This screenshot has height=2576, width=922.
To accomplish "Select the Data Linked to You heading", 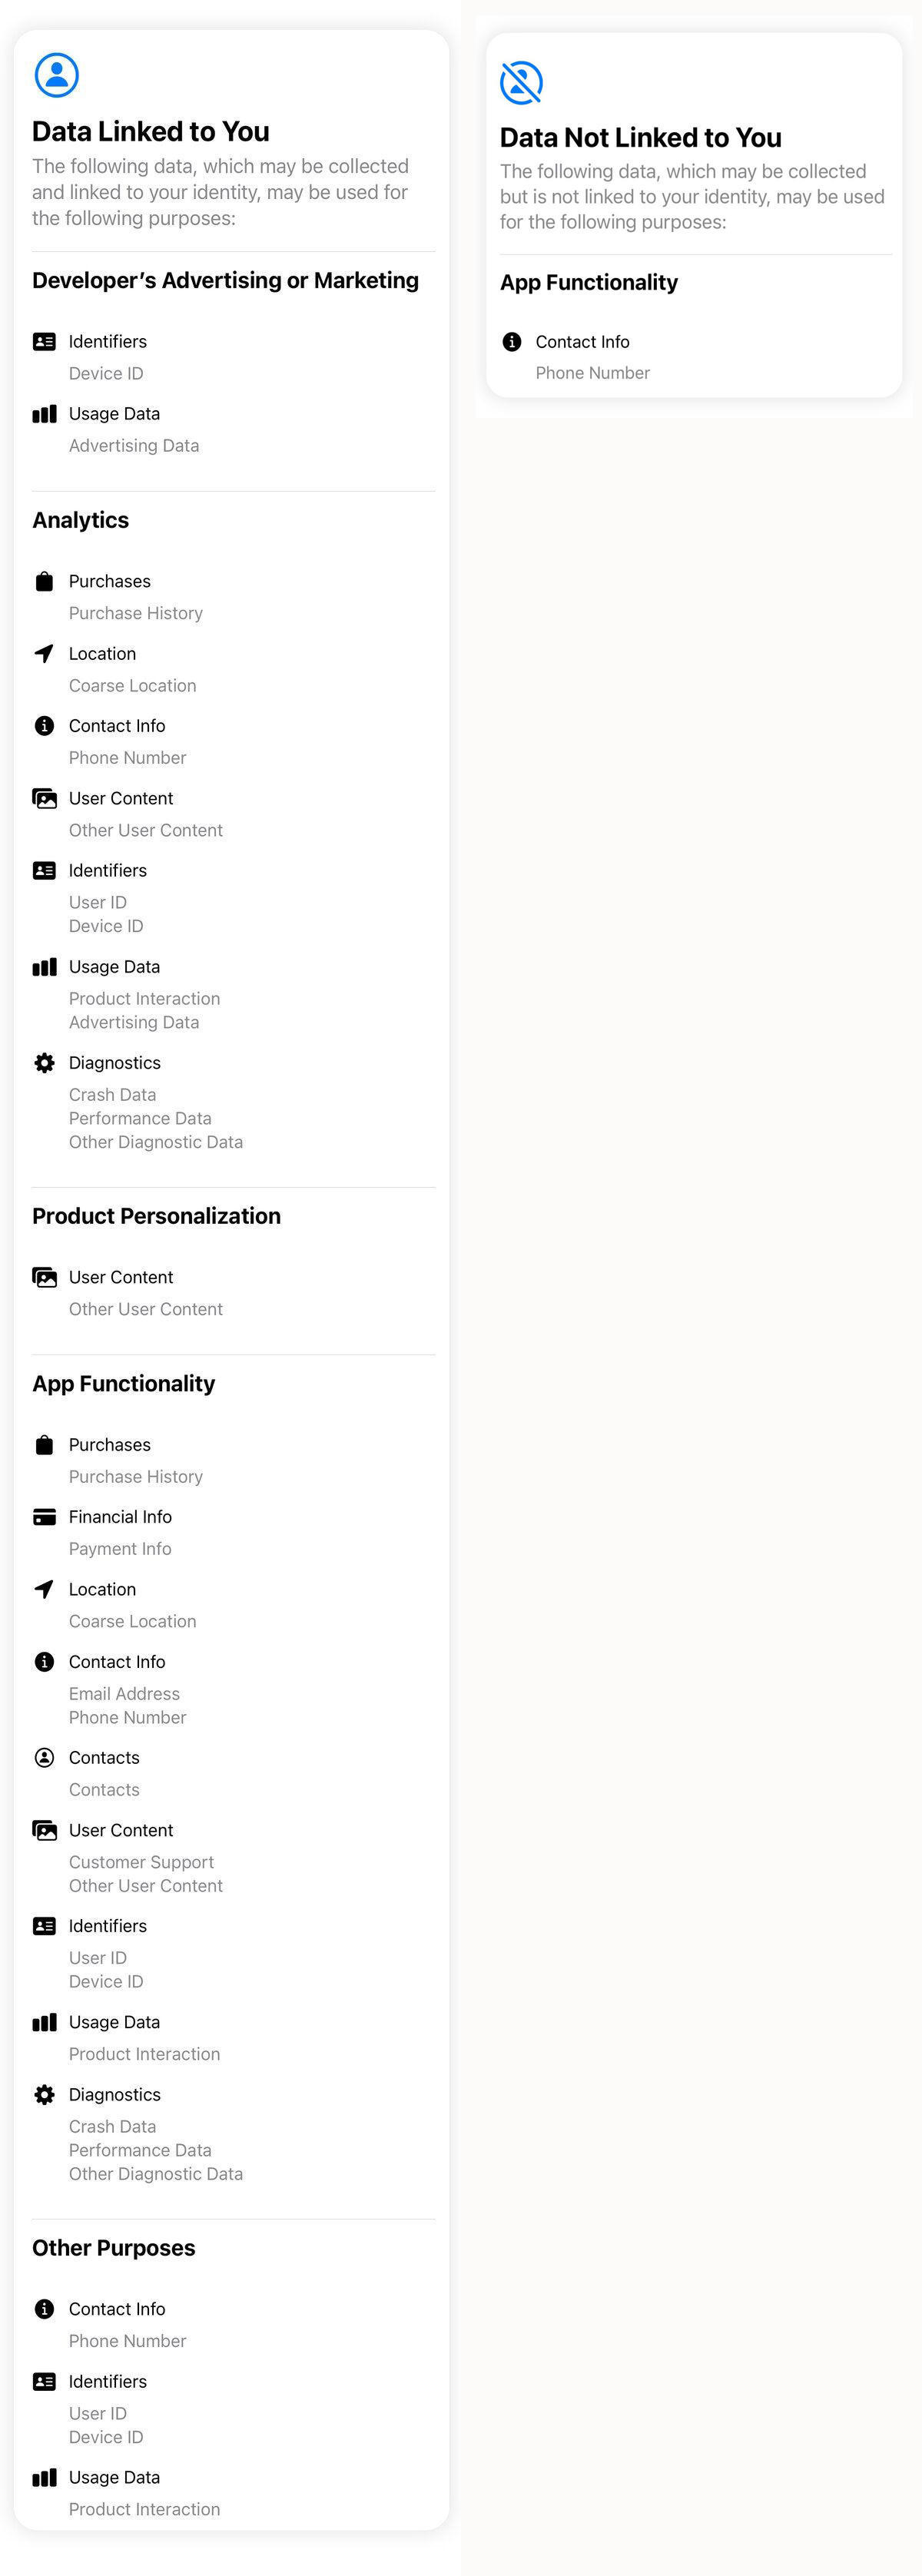I will [x=151, y=131].
